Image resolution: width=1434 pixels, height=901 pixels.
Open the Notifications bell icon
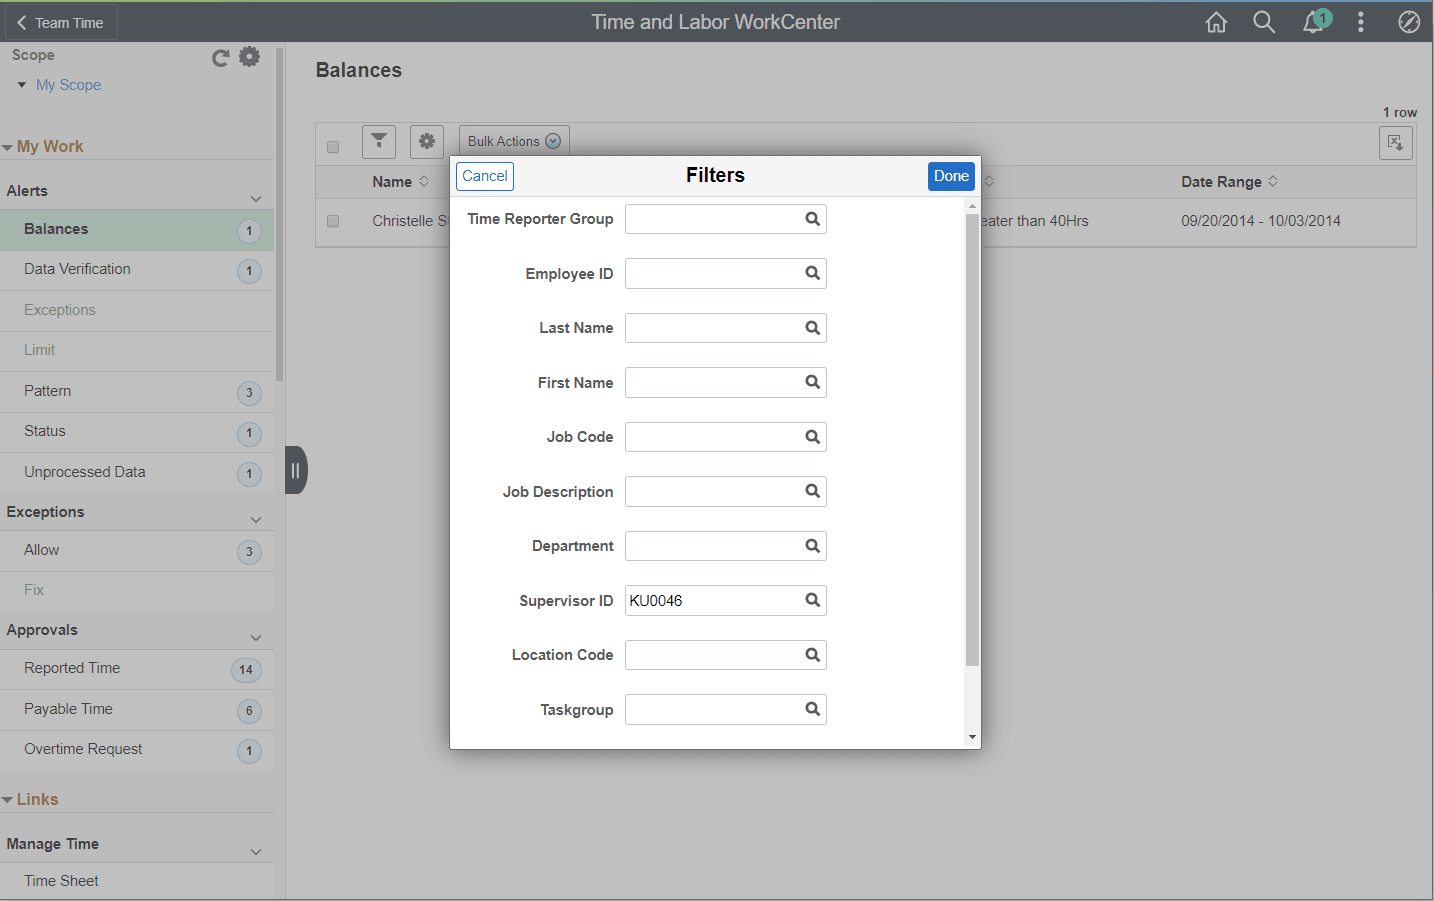tap(1314, 21)
